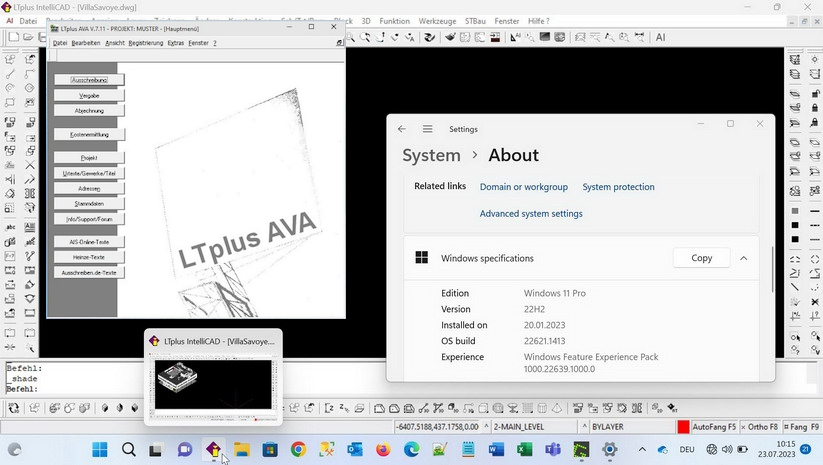Click the AI toolbar icon in IntelliCAD
The width and height of the screenshot is (823, 465).
point(660,37)
